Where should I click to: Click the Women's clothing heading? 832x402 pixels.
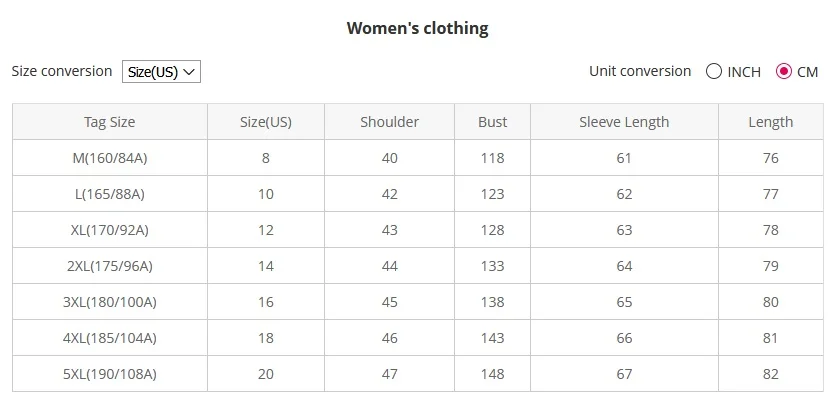pyautogui.click(x=418, y=28)
